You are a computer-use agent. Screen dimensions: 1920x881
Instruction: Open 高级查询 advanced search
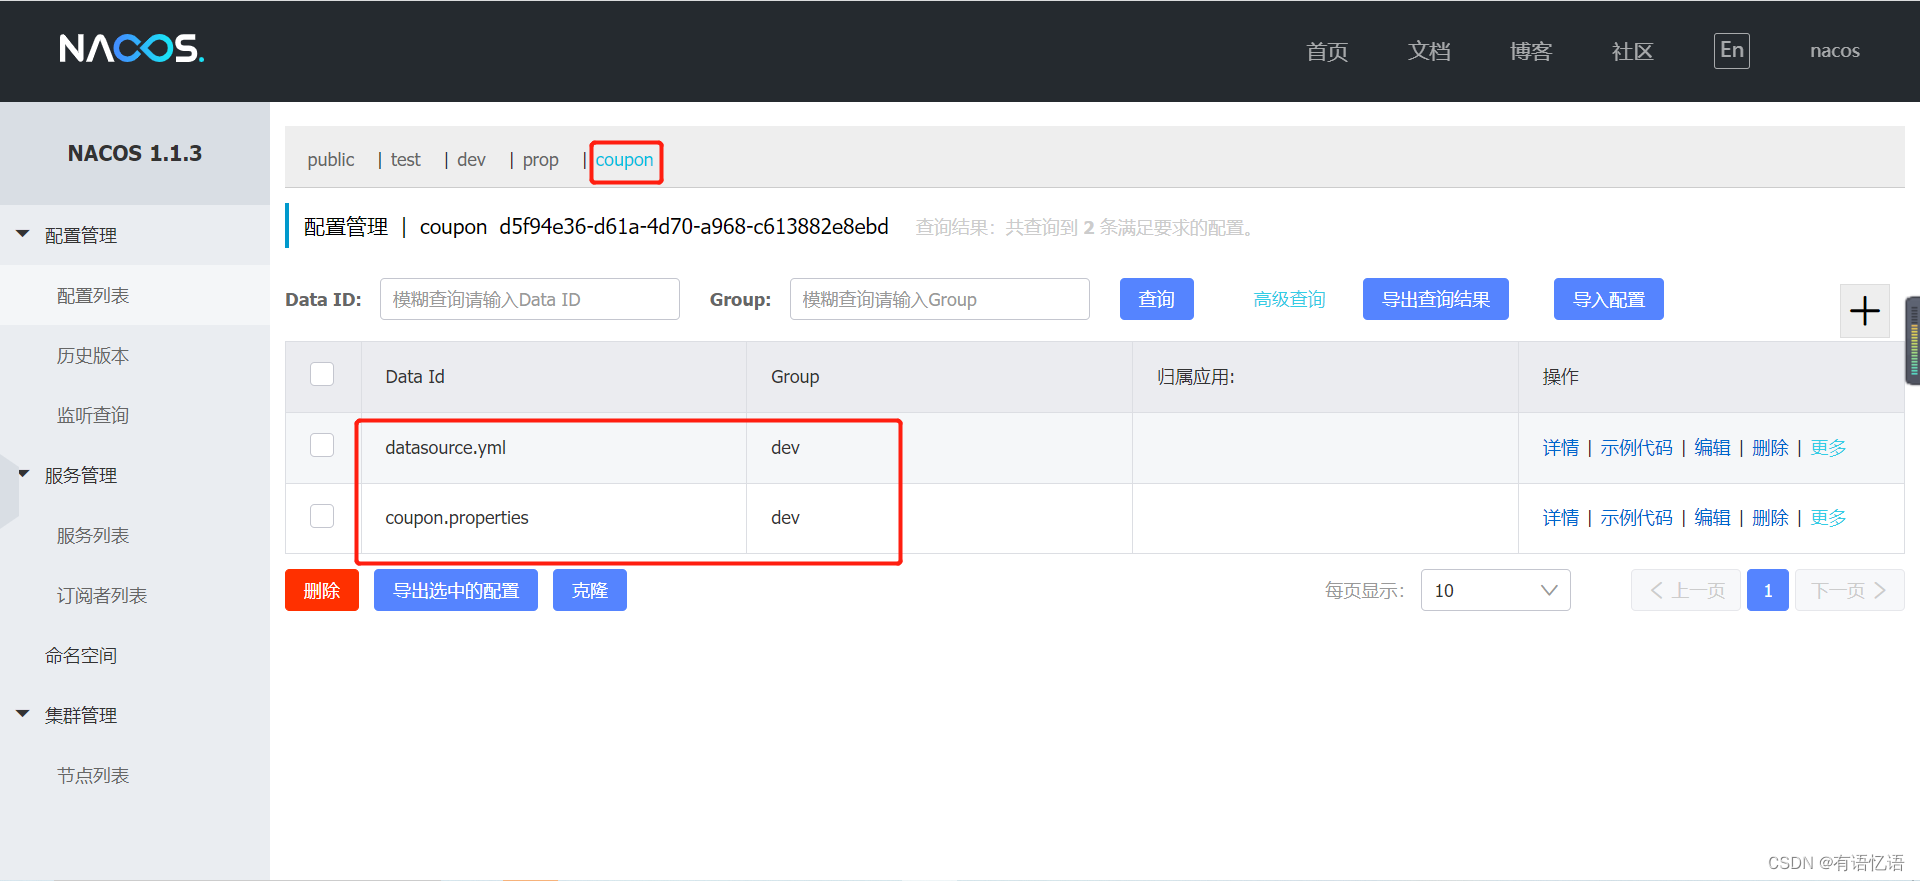pos(1289,299)
